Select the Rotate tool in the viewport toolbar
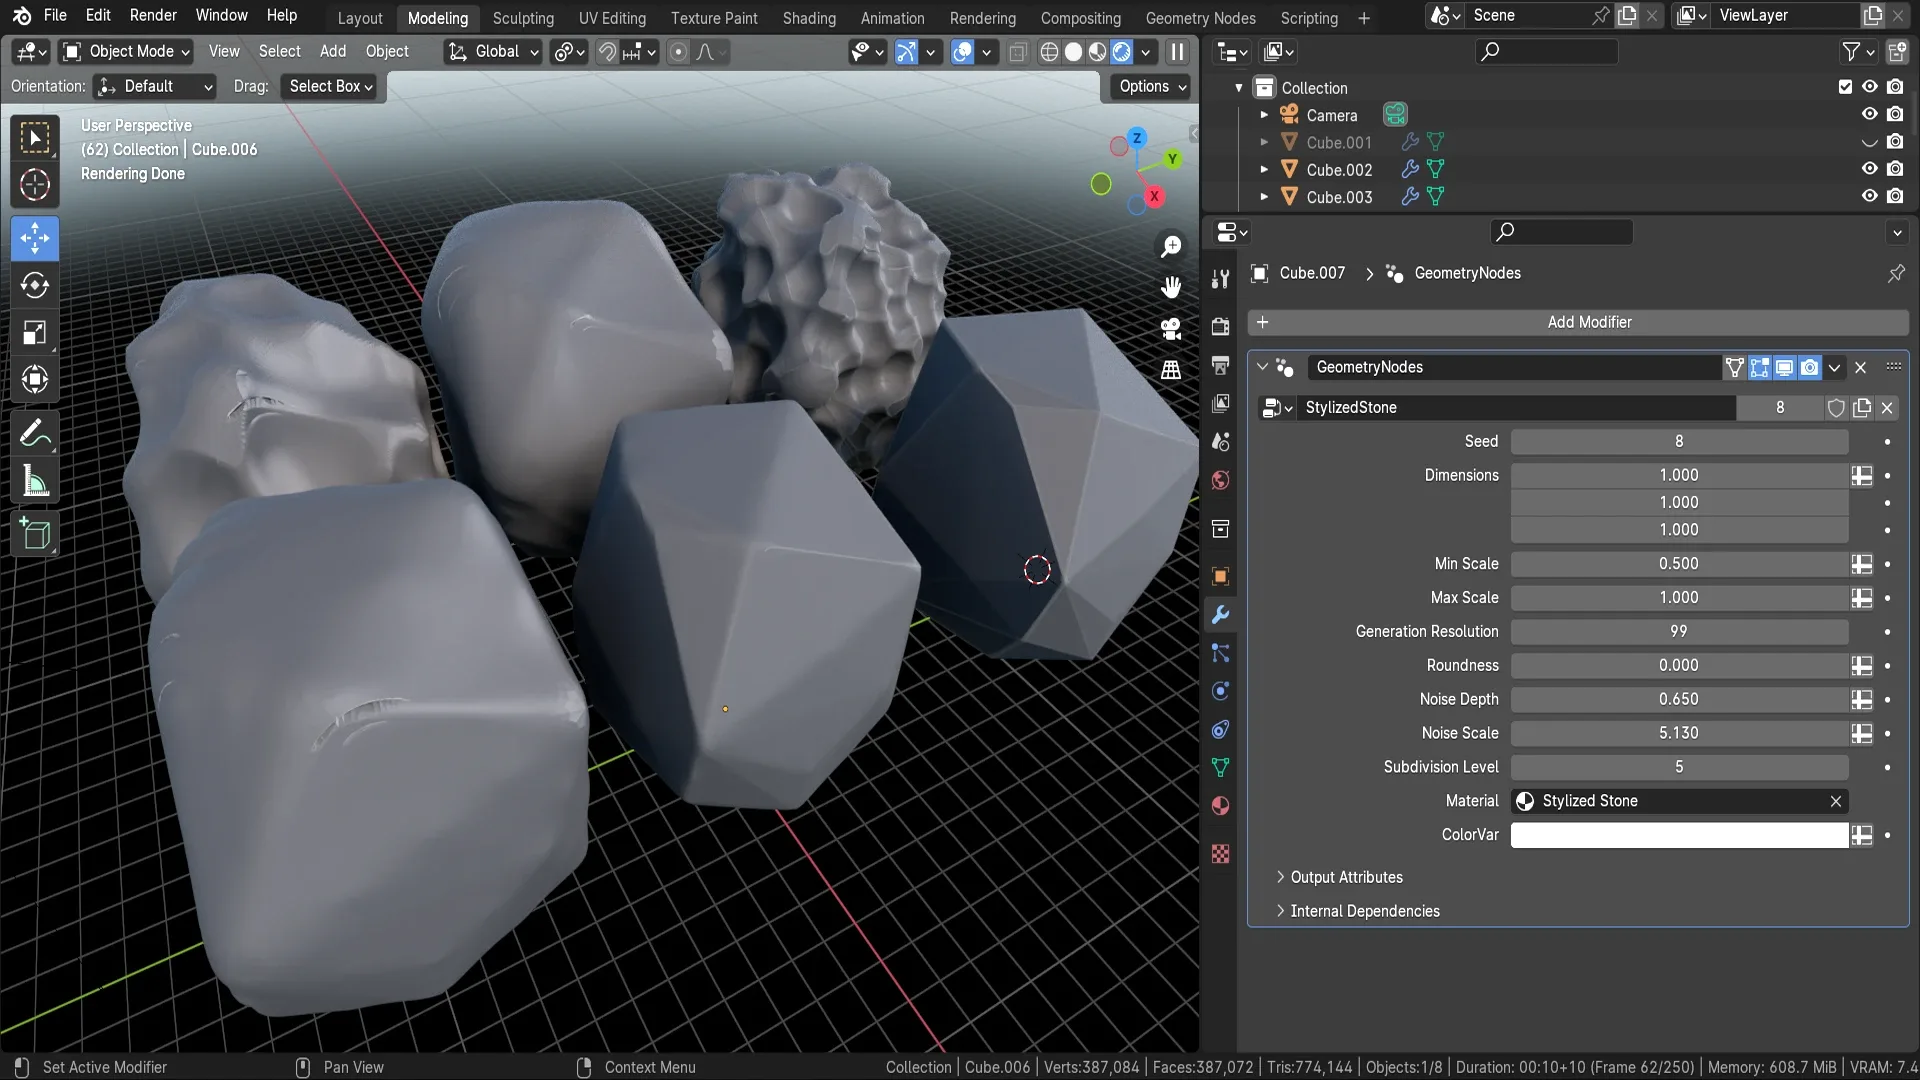 [x=34, y=286]
